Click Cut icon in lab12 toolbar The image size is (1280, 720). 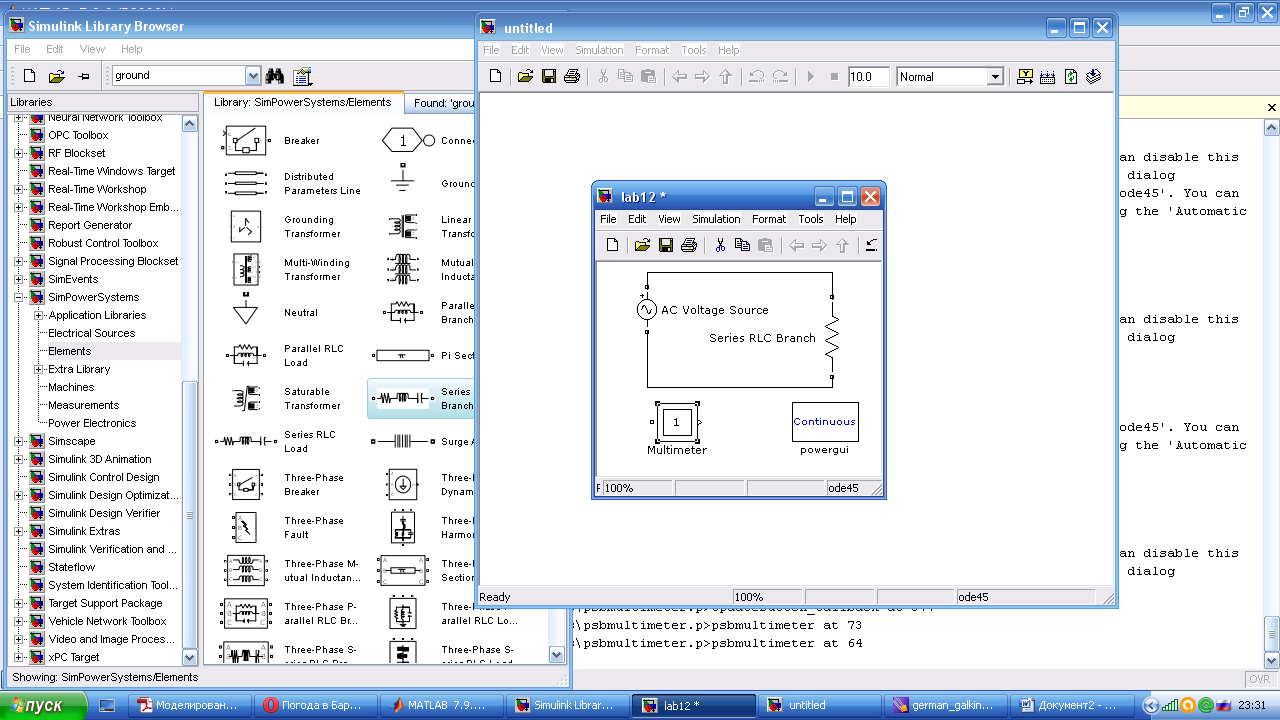(x=719, y=245)
